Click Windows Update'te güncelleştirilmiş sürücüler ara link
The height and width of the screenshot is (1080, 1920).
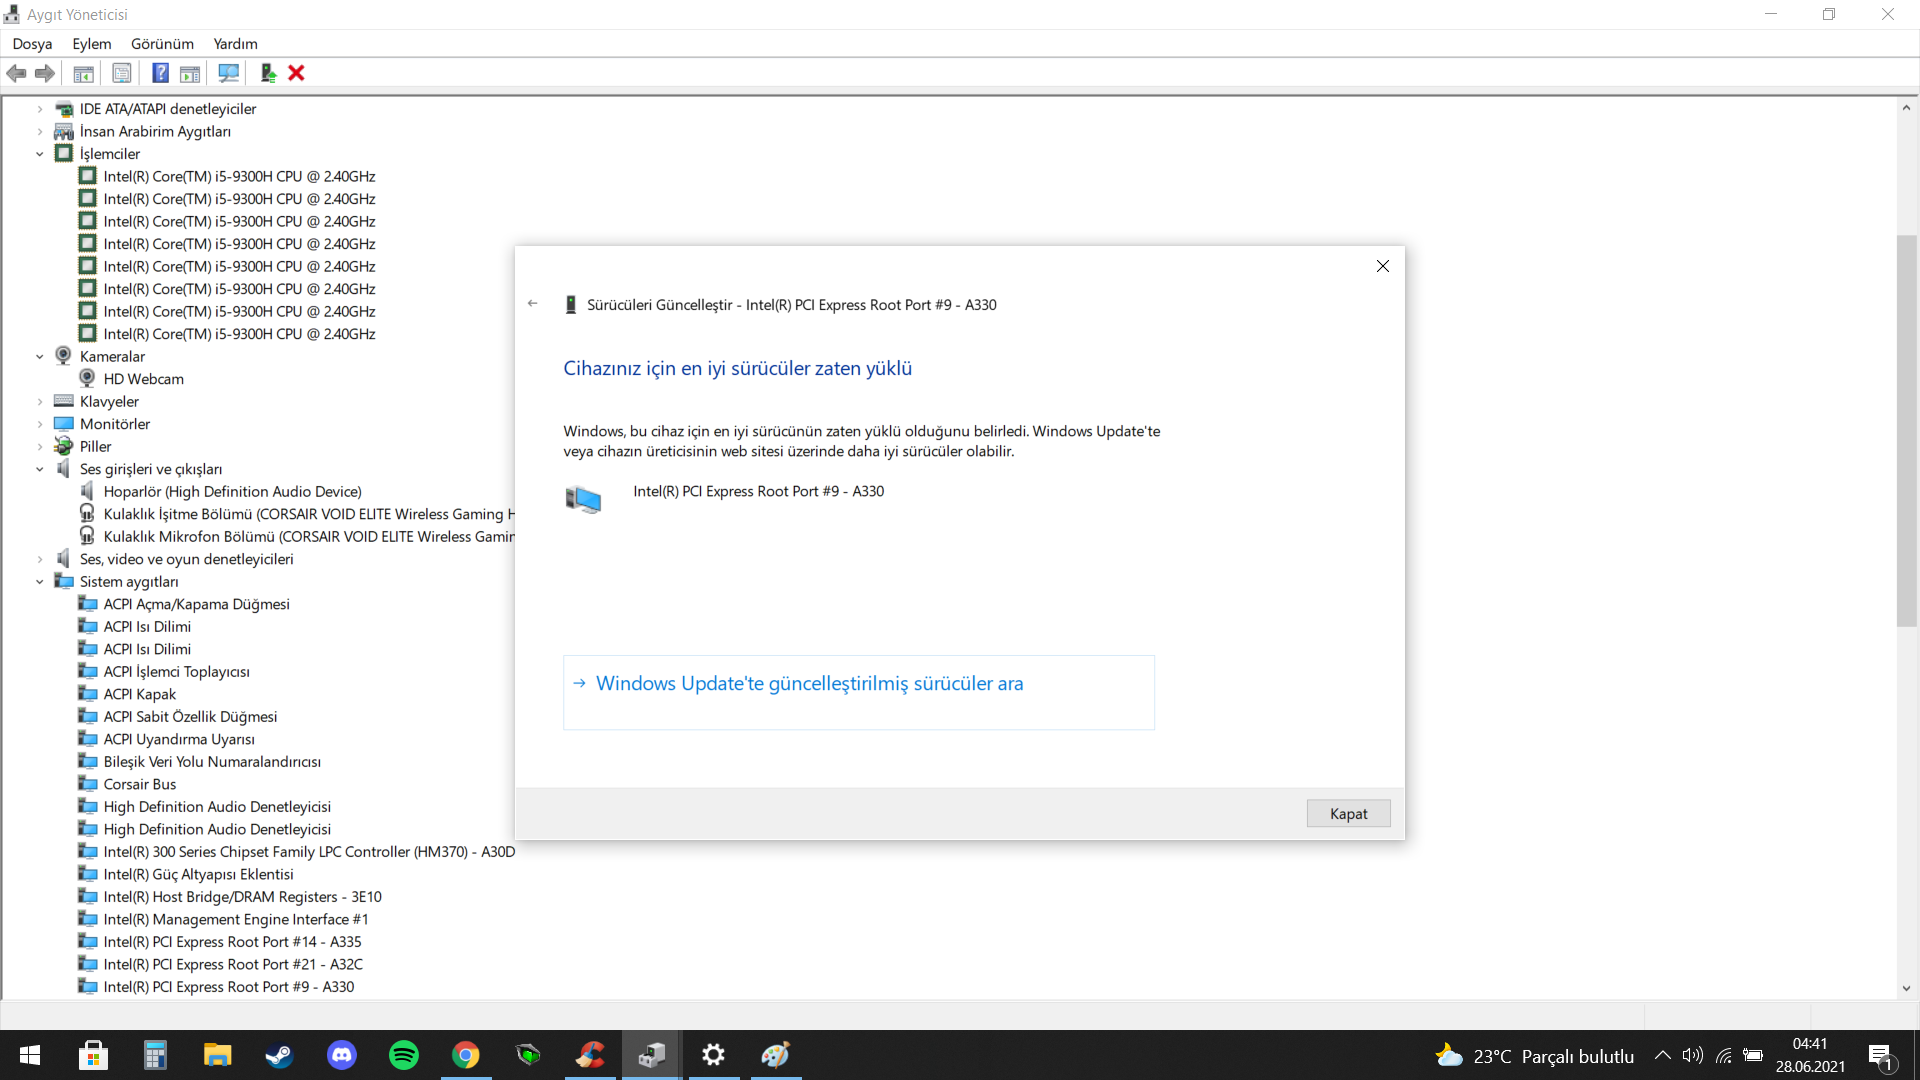point(809,684)
